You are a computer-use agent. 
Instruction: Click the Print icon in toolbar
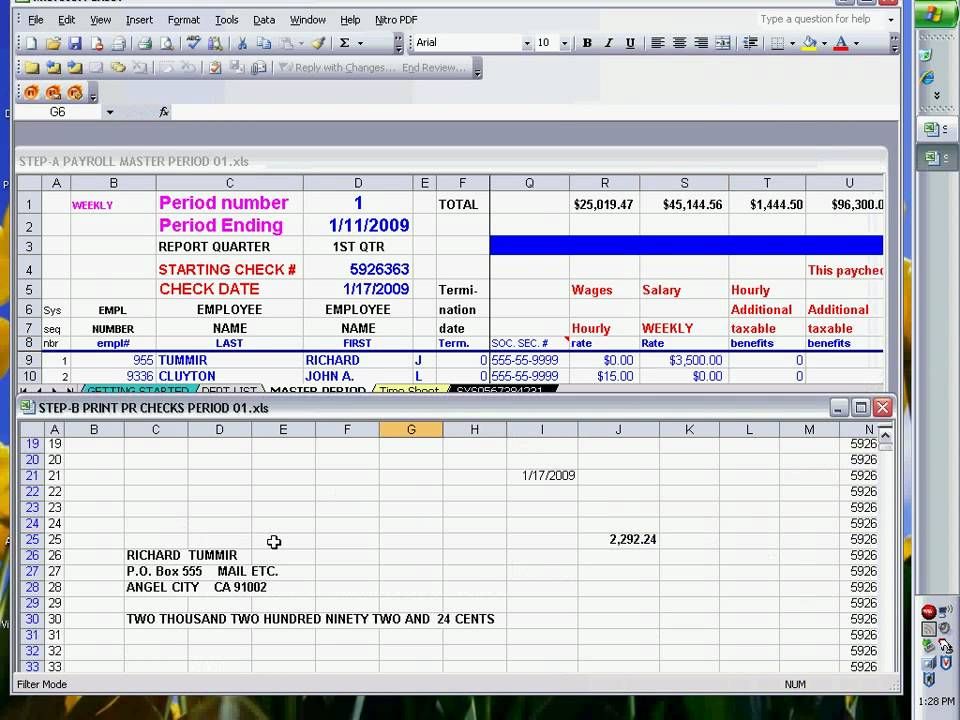pos(144,43)
